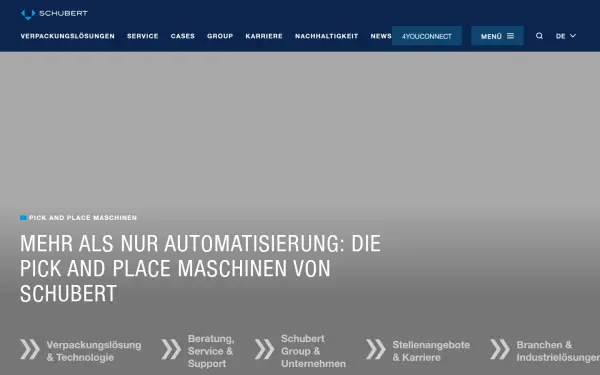Image resolution: width=600 pixels, height=375 pixels.
Task: Open the Verpackungslösungen menu item
Action: [x=68, y=36]
